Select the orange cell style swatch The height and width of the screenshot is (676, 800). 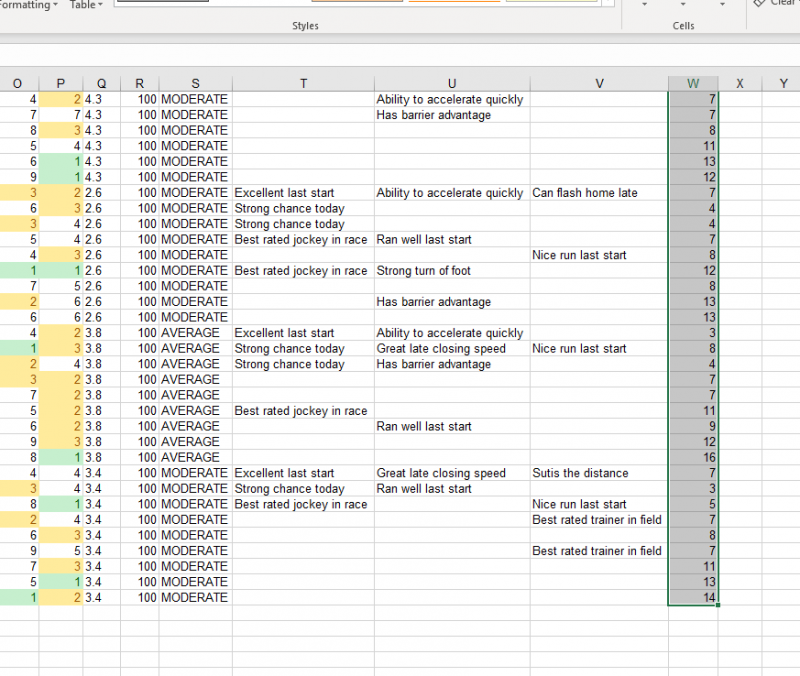click(x=360, y=3)
